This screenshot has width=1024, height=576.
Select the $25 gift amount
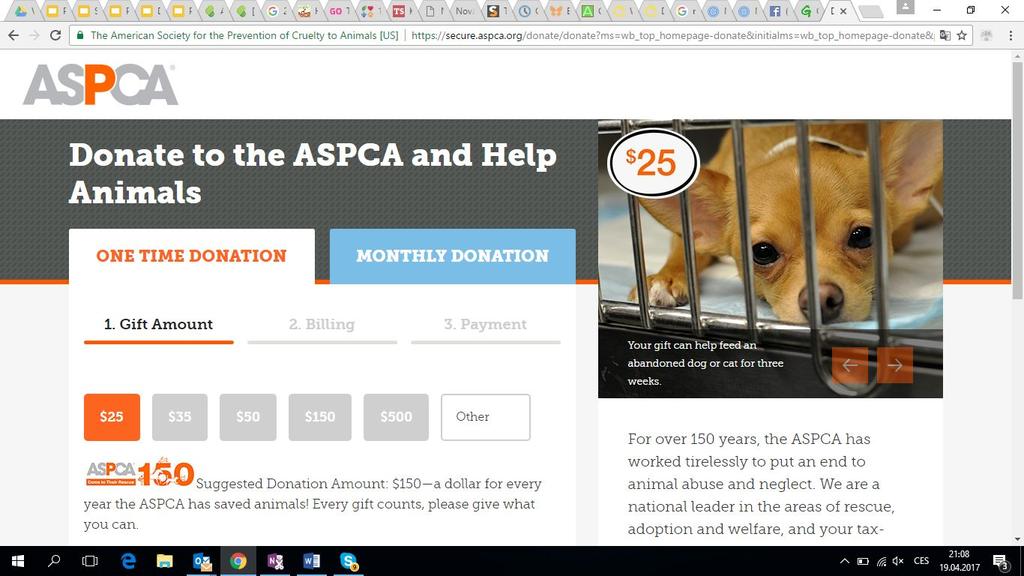click(112, 417)
